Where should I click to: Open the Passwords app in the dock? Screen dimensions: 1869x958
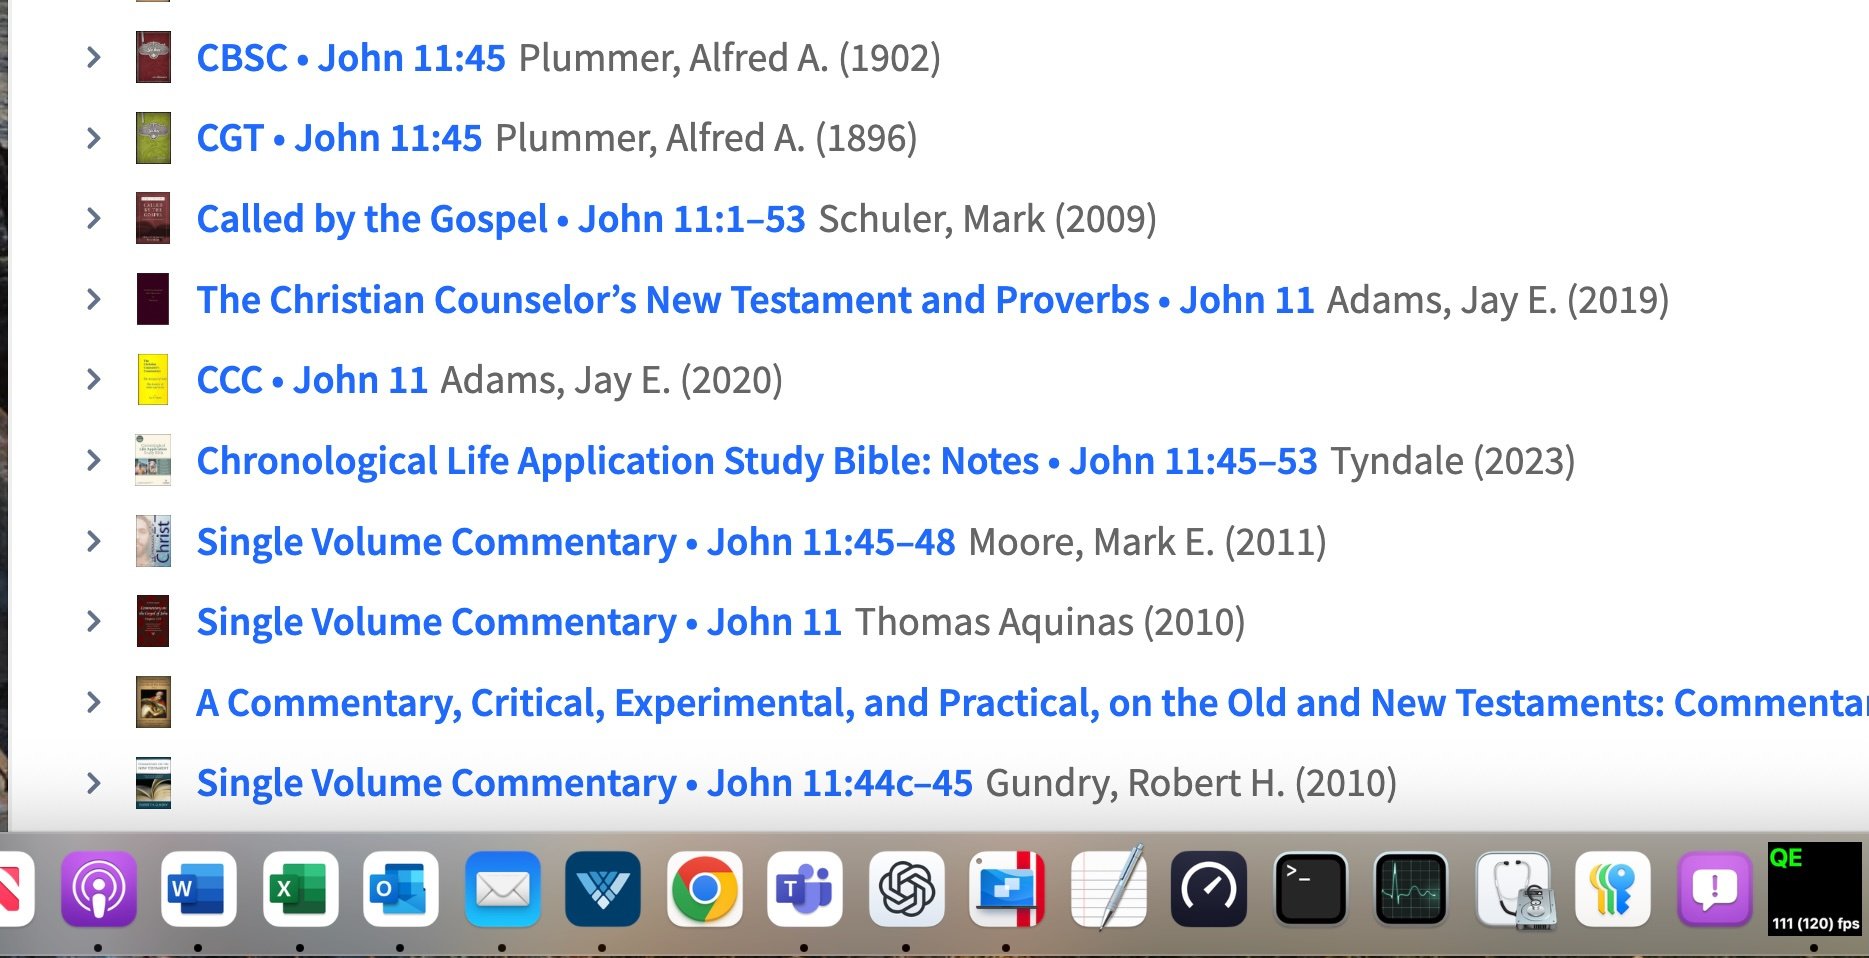[1612, 889]
